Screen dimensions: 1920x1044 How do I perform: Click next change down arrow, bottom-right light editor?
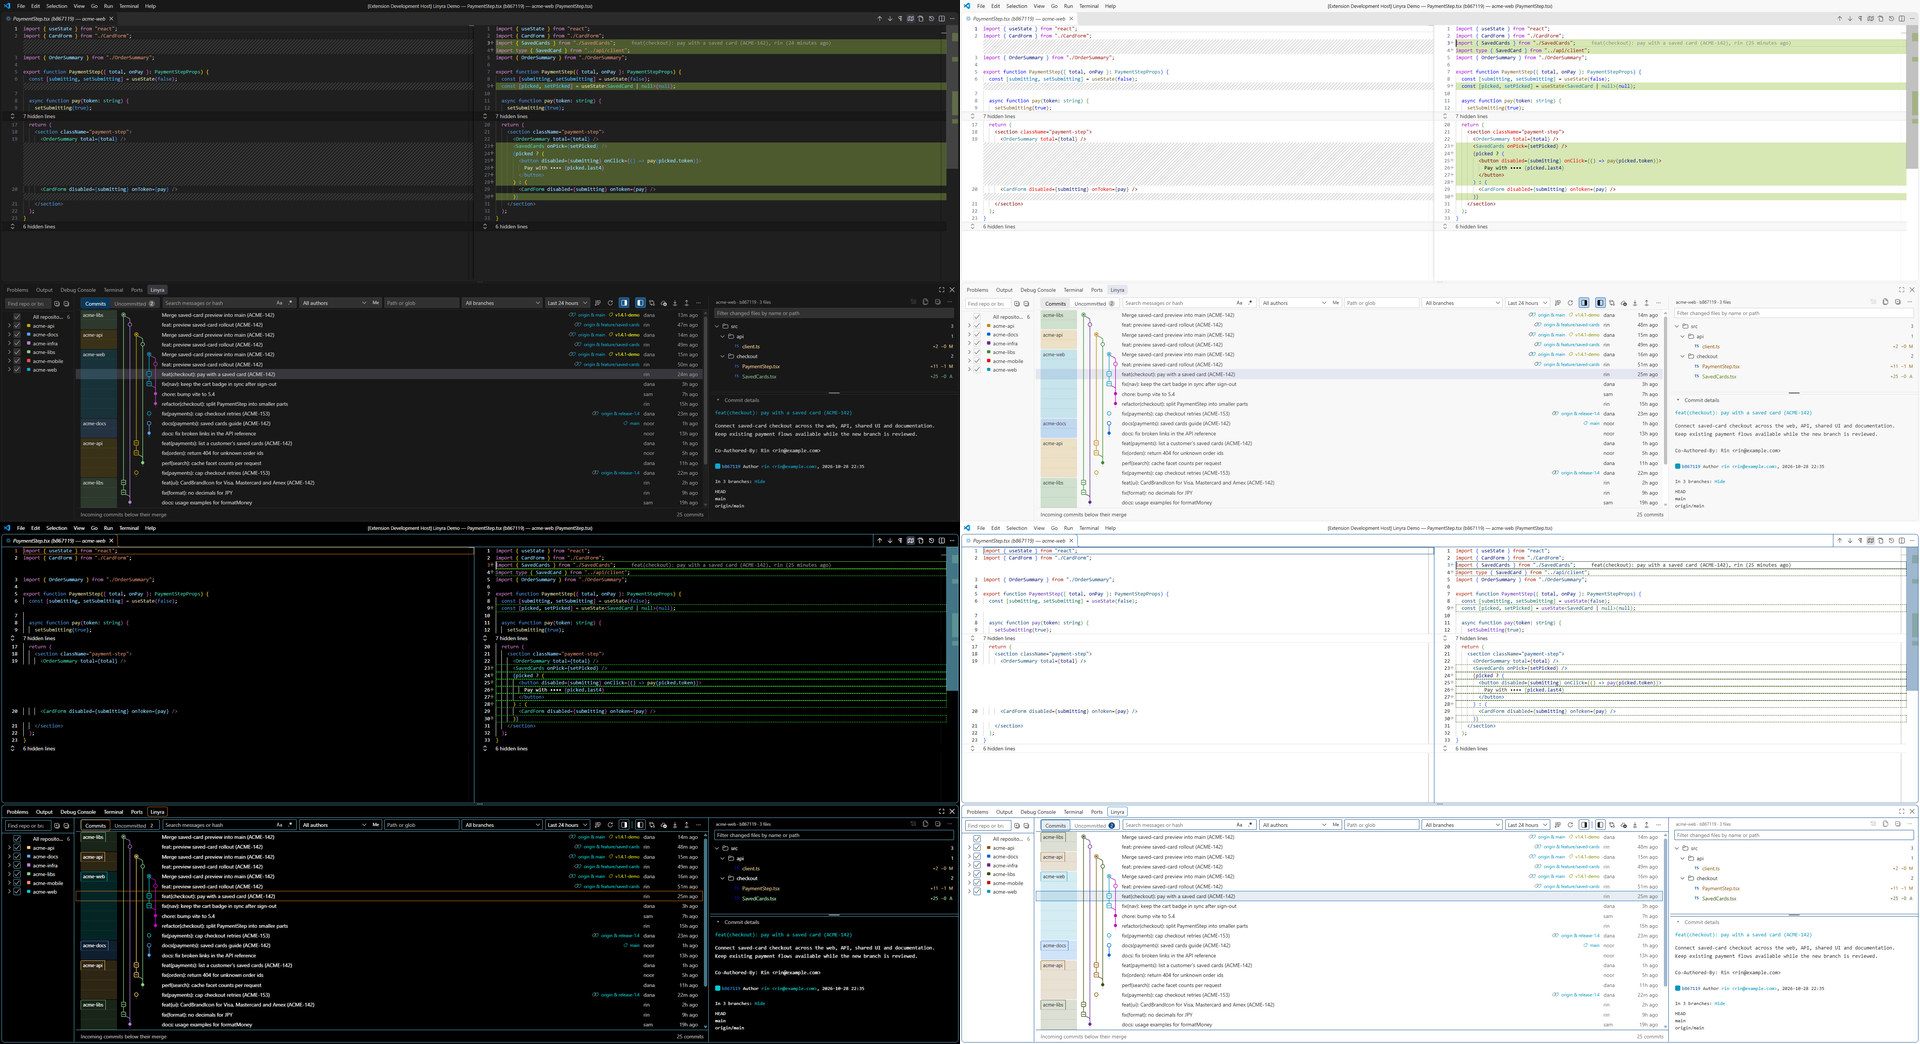1850,540
